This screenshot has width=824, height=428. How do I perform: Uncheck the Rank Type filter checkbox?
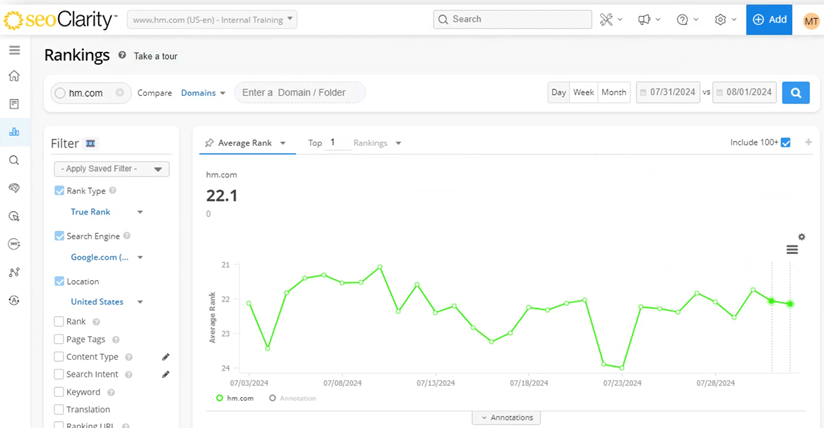tap(59, 190)
